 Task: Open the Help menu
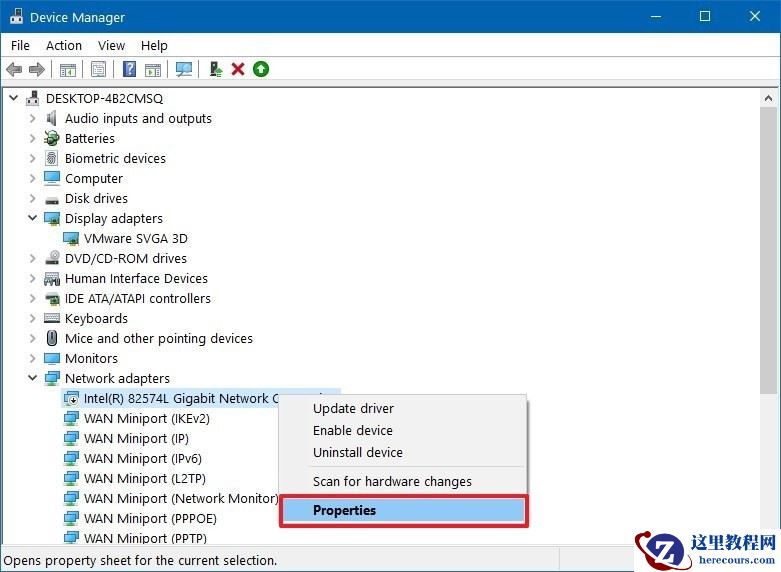coord(154,45)
